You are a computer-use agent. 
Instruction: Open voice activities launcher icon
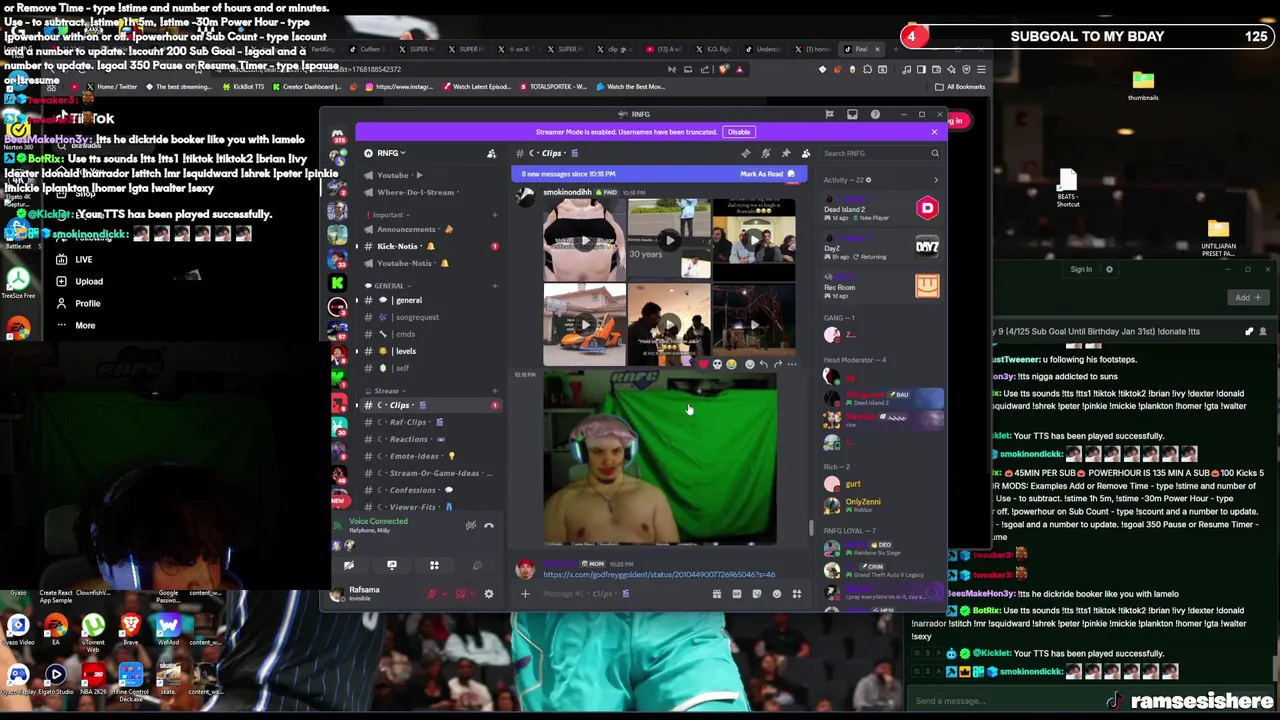click(434, 565)
